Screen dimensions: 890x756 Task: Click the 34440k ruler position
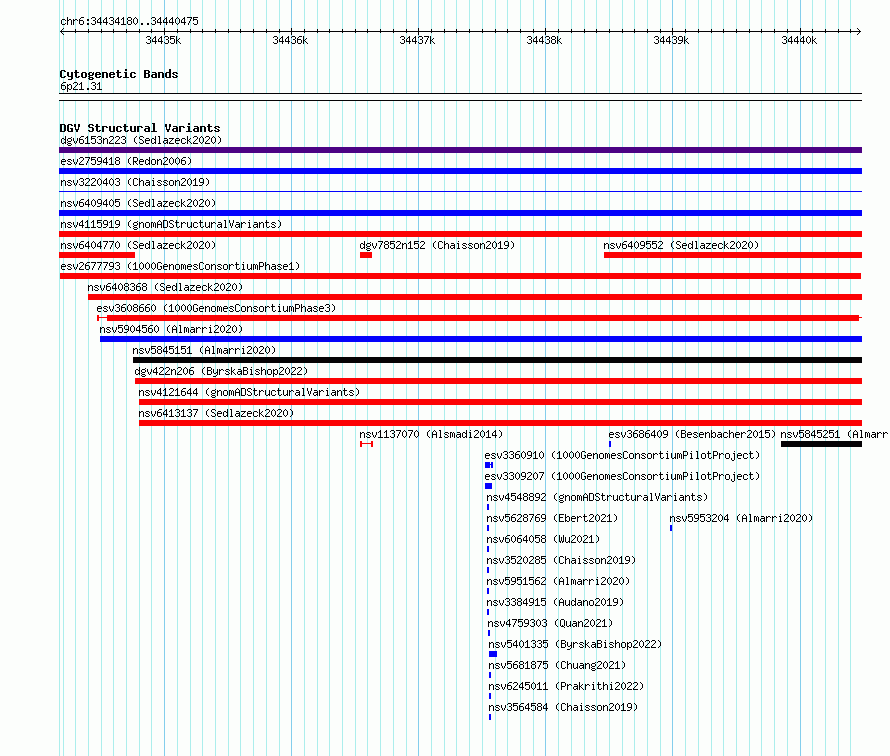(799, 40)
